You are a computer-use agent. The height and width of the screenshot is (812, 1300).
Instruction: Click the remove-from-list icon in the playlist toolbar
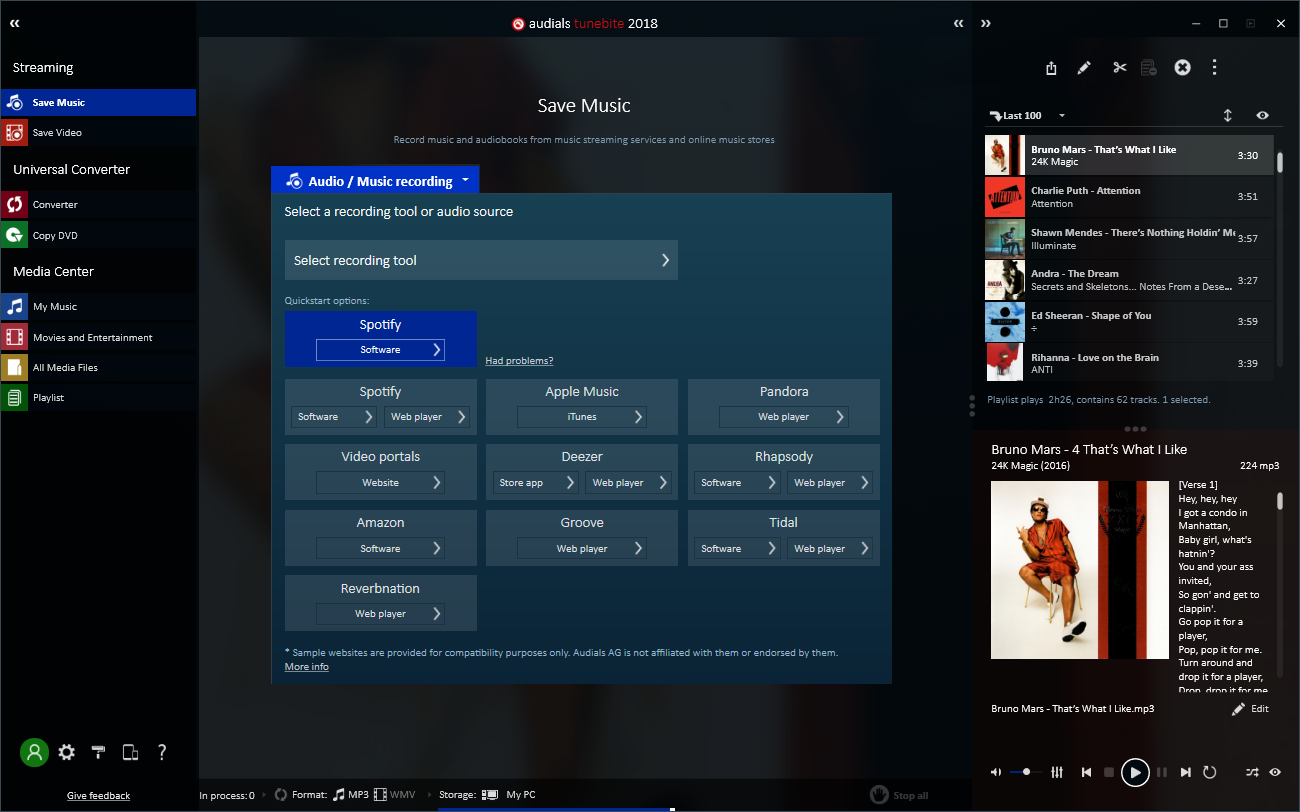point(1149,68)
